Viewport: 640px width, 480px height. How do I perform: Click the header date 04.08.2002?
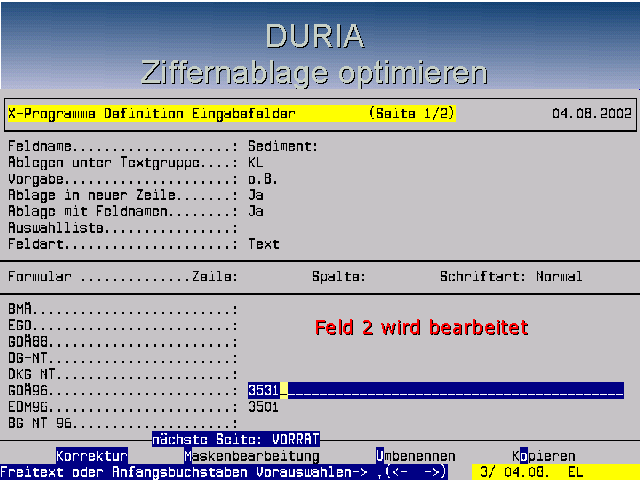point(592,113)
